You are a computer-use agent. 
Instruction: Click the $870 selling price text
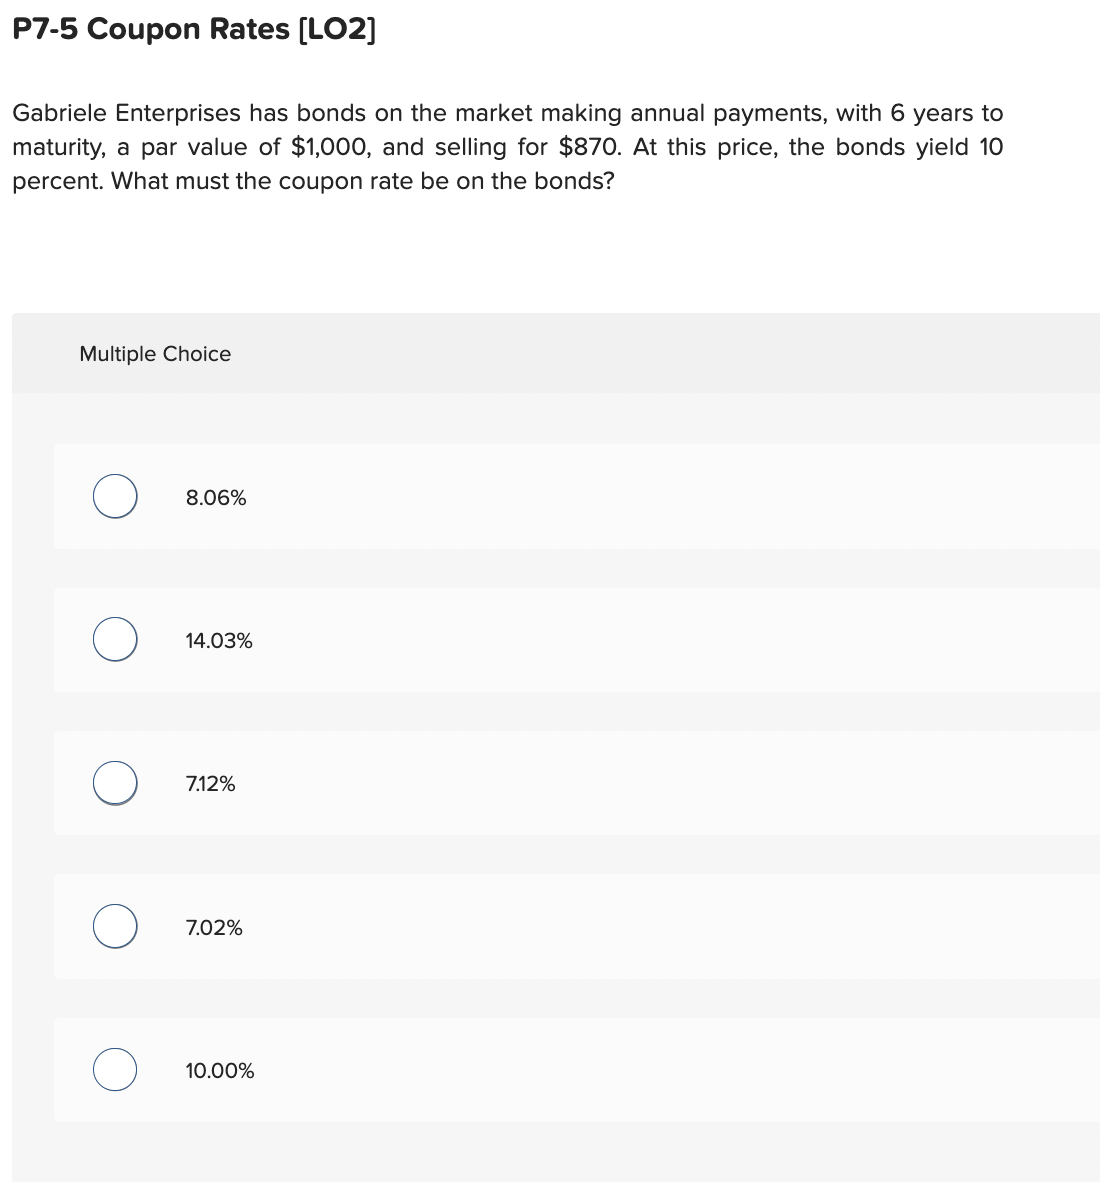point(592,148)
